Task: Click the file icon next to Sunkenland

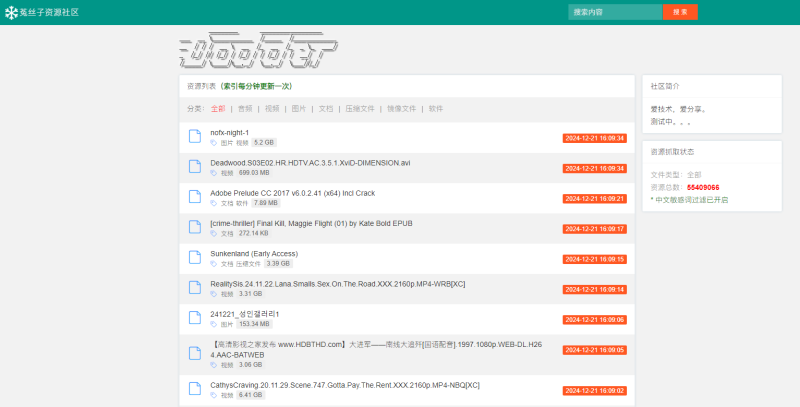Action: pos(194,258)
